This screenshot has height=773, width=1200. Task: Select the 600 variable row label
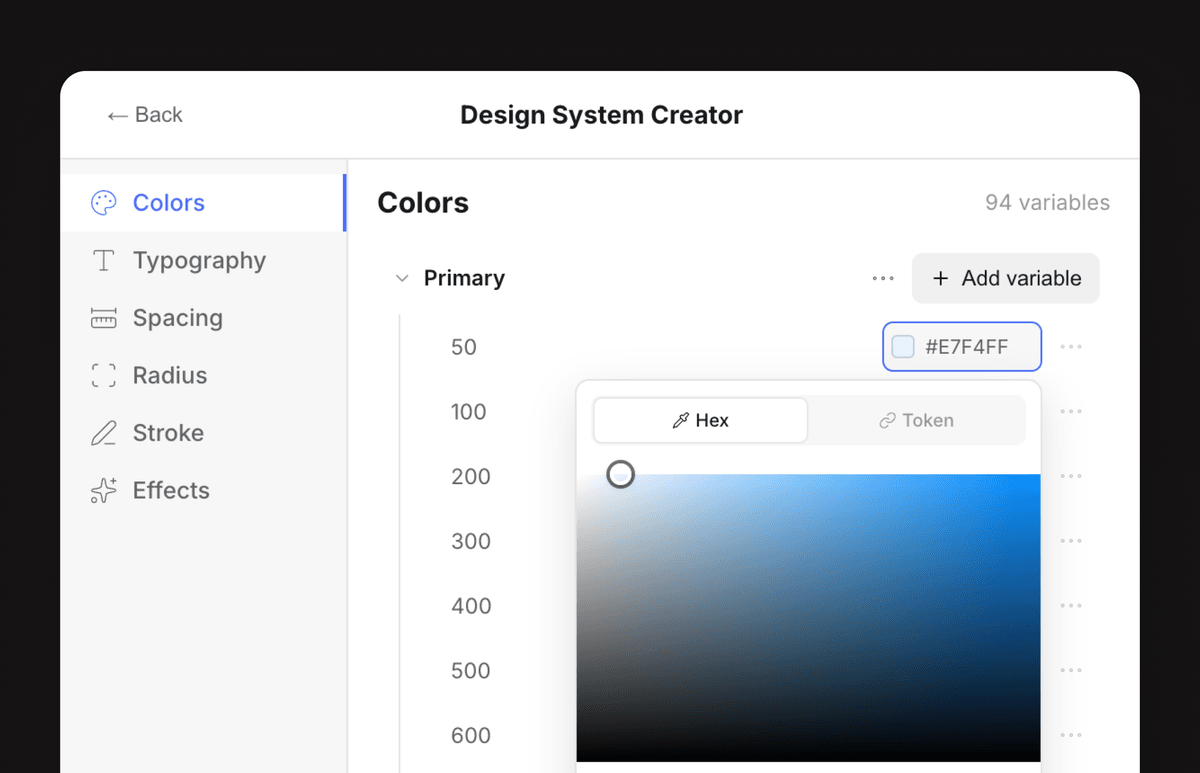click(x=471, y=736)
